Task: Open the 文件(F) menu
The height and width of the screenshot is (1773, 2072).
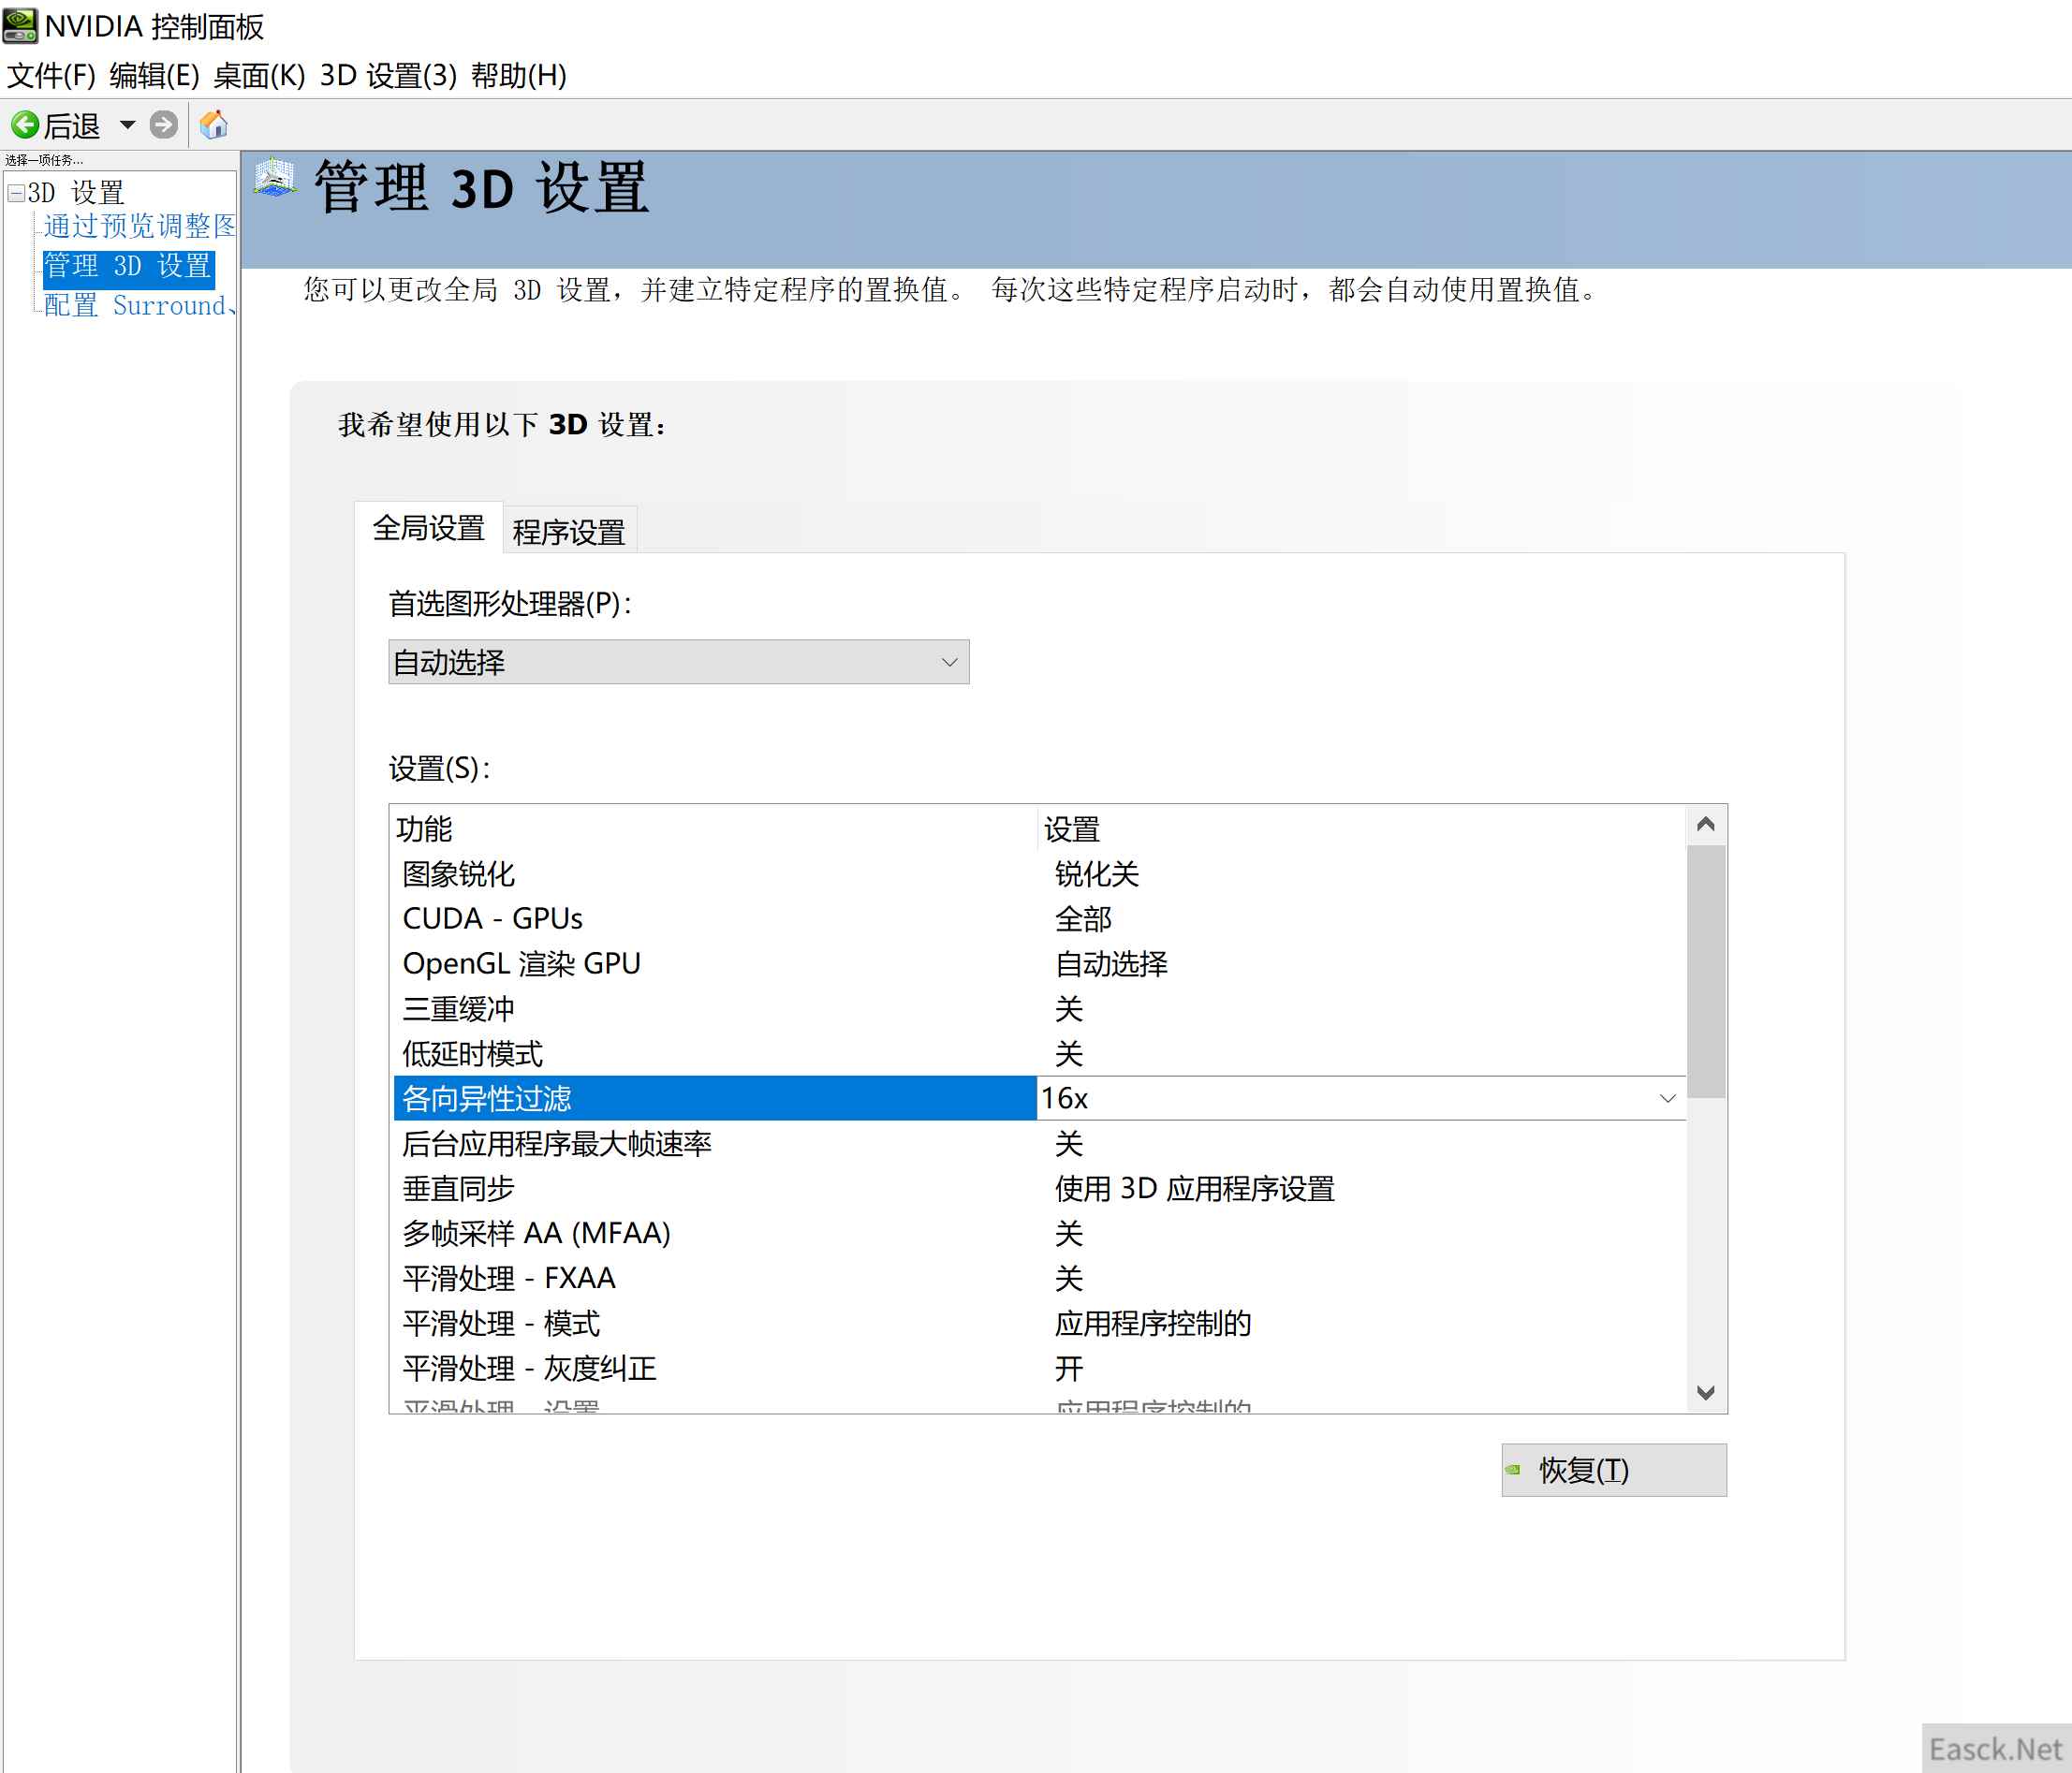Action: tap(51, 75)
